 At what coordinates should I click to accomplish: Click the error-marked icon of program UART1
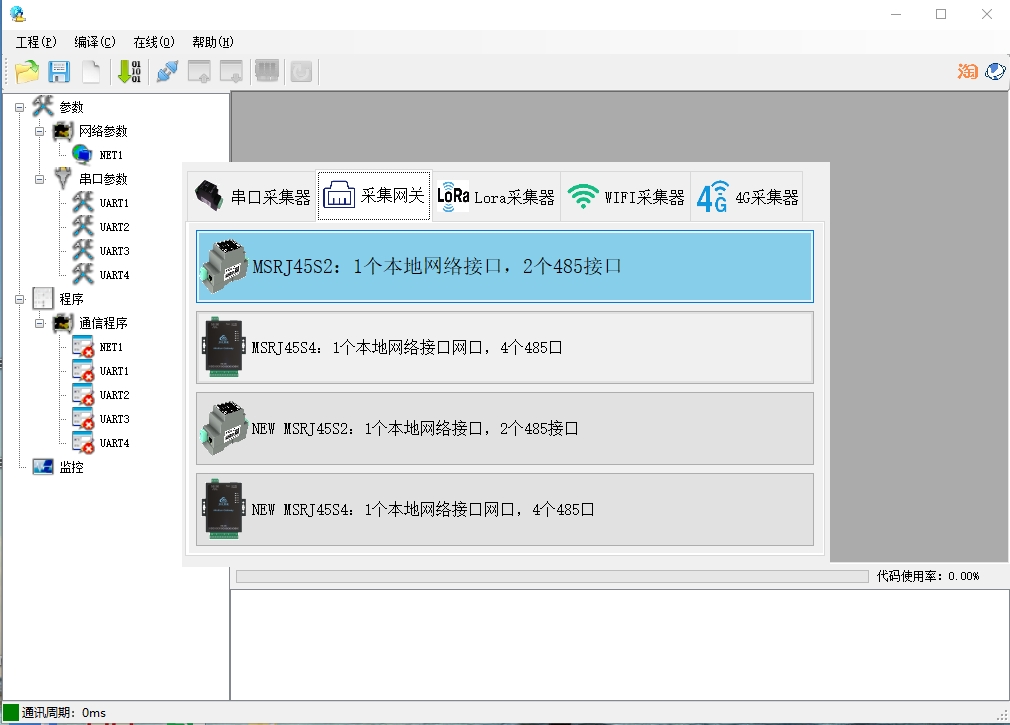(83, 371)
